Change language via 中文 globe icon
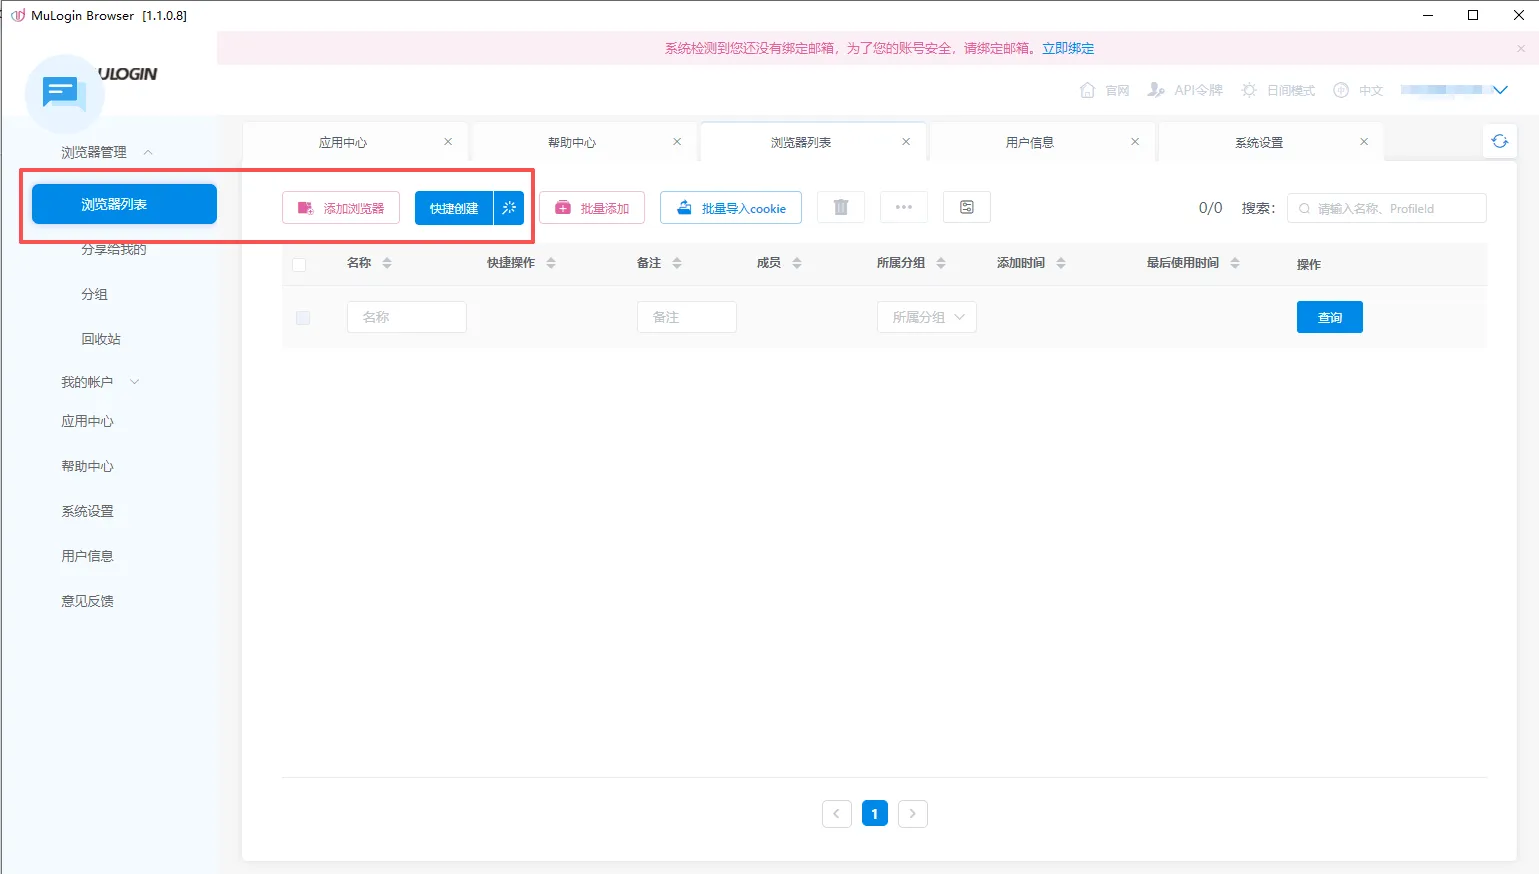Screen dimensions: 1539x874 pyautogui.click(x=1358, y=90)
